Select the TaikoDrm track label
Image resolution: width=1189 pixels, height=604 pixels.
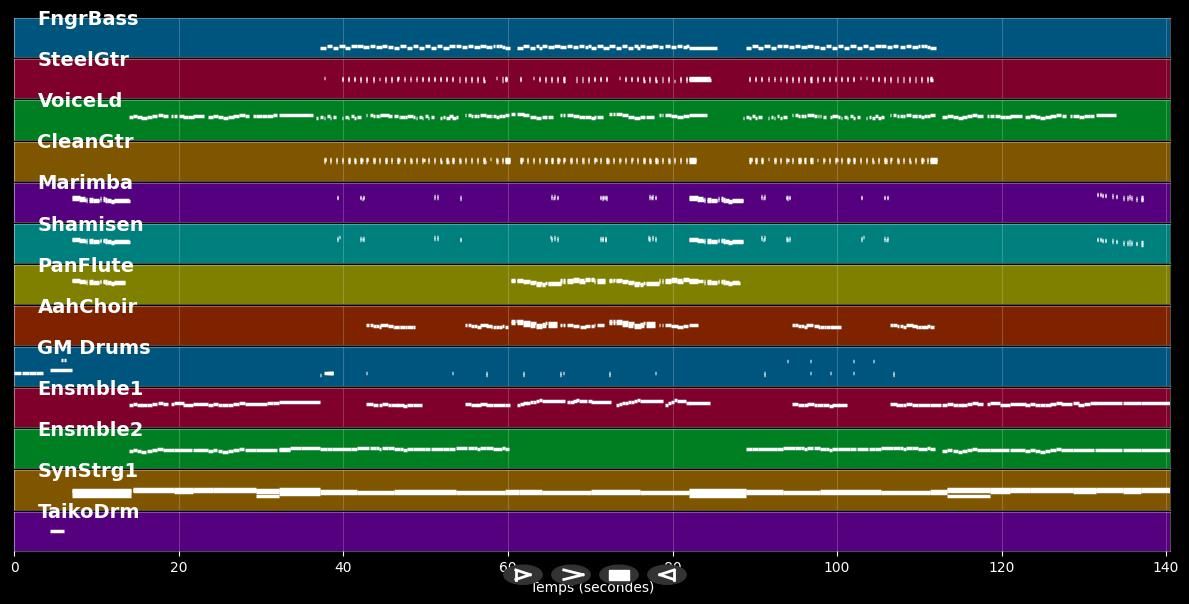88,512
